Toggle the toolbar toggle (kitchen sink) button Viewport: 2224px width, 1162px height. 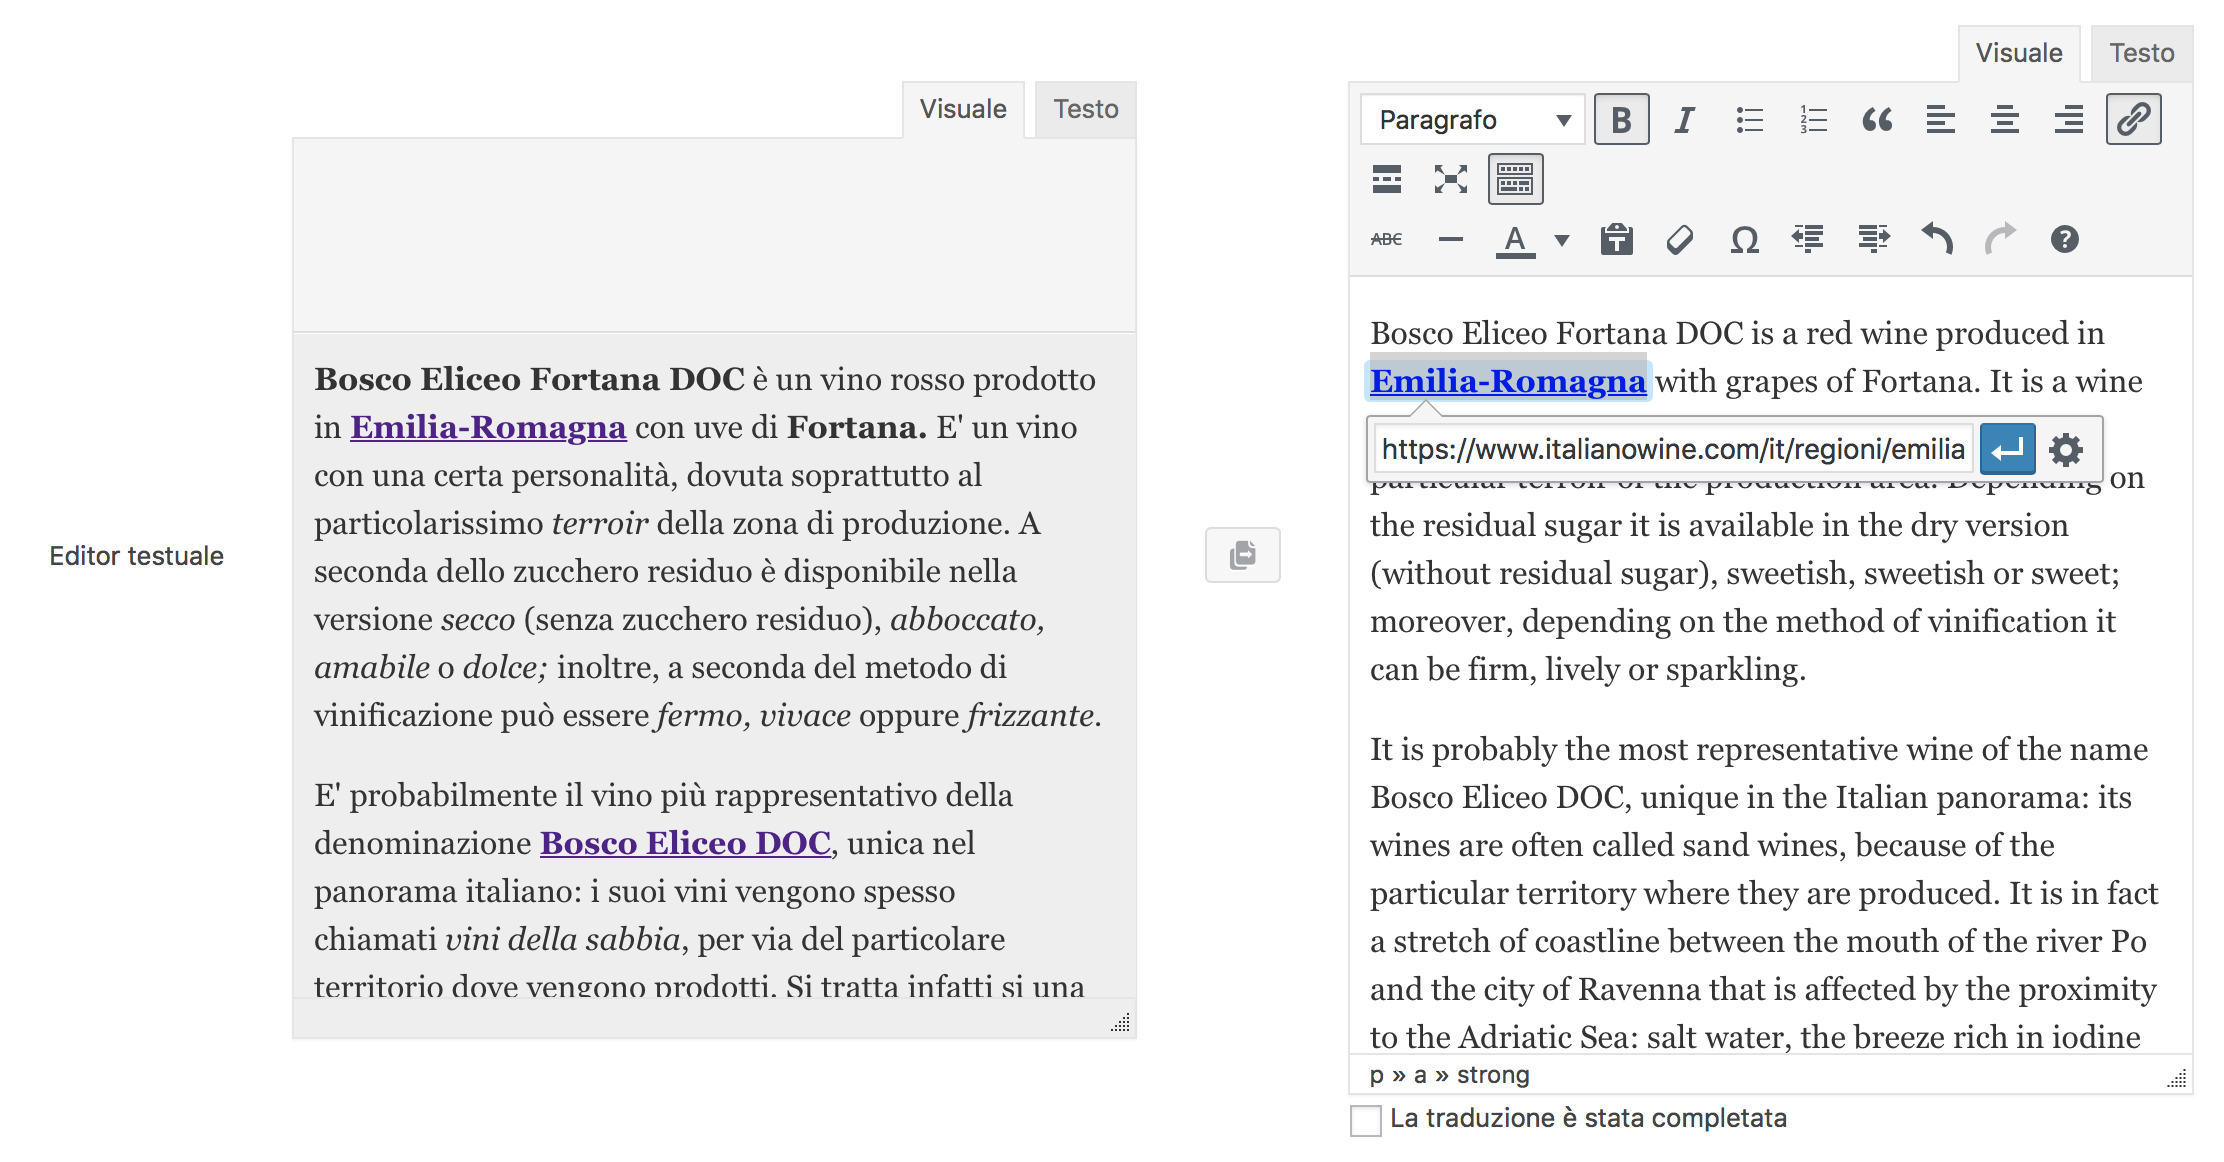pos(1515,180)
